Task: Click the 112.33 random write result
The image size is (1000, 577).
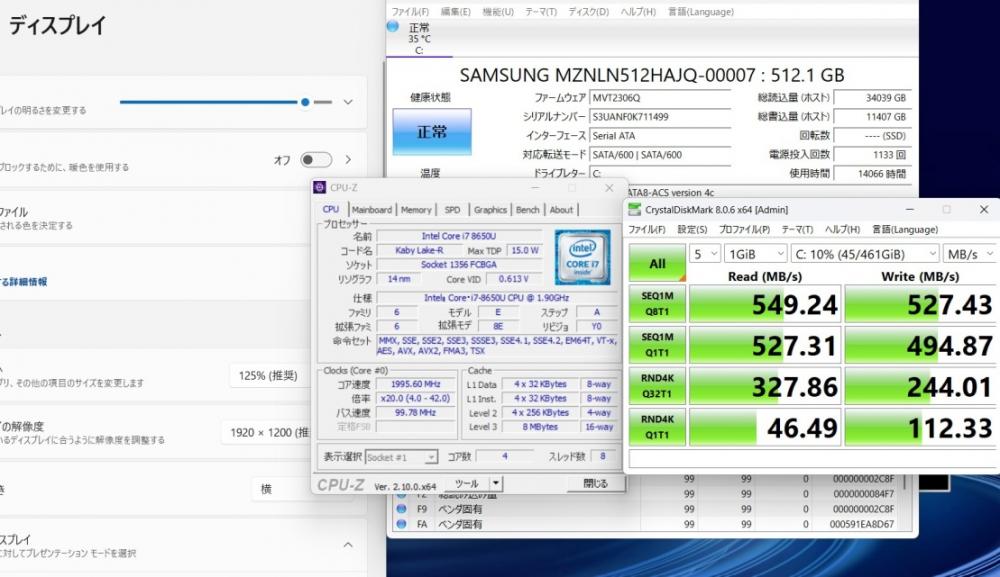Action: [x=921, y=427]
